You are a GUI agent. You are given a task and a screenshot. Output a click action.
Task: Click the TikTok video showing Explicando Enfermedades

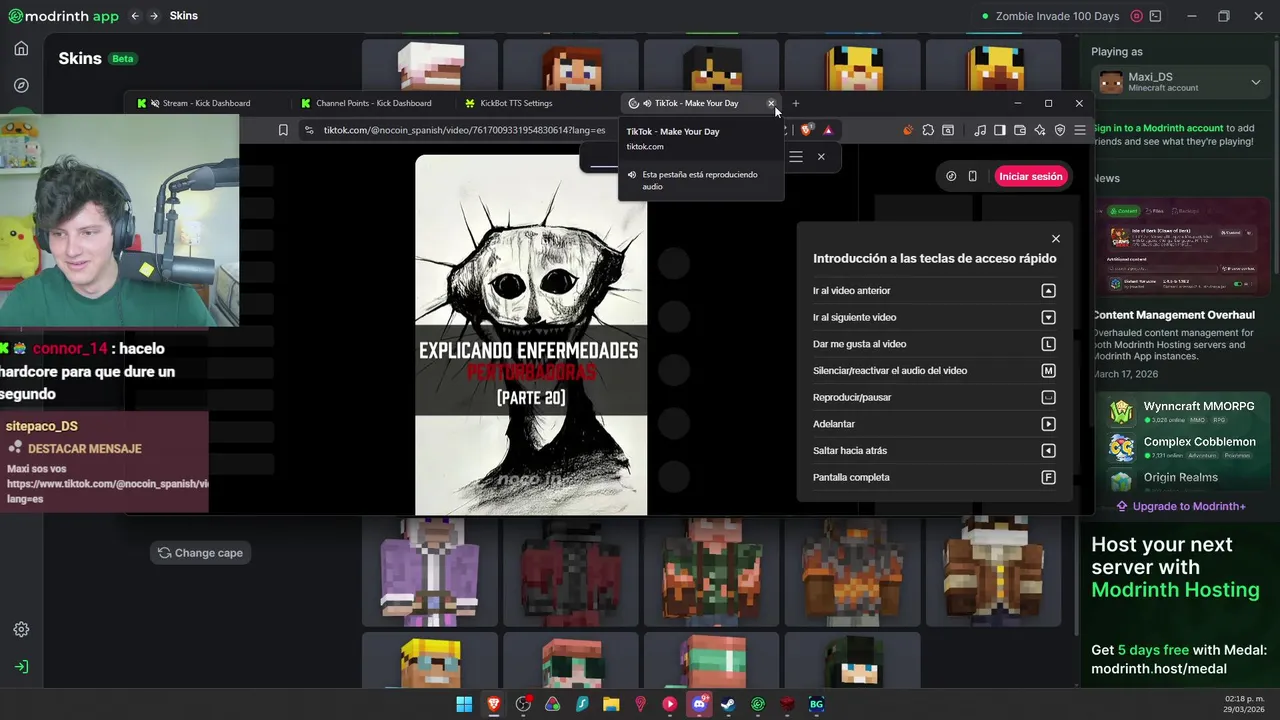531,335
